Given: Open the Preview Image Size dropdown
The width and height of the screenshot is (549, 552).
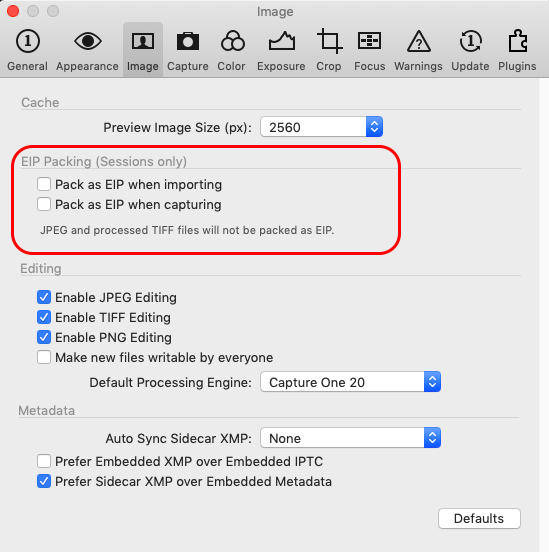Looking at the screenshot, I should [x=322, y=127].
